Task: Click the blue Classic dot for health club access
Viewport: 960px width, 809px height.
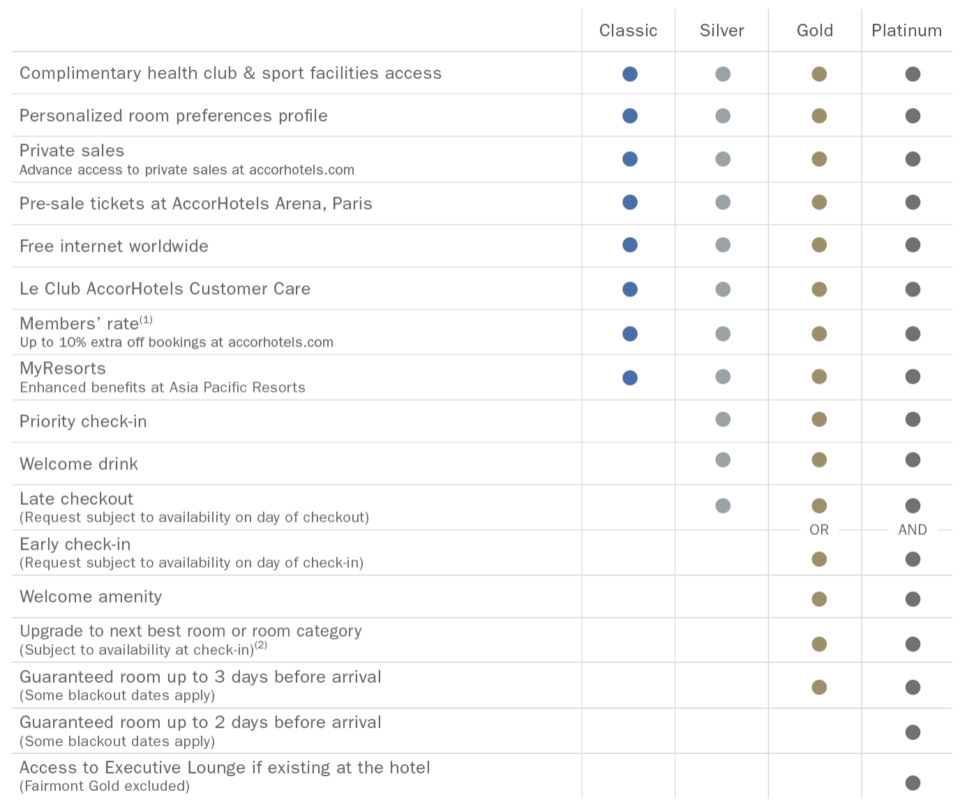Action: [x=630, y=74]
